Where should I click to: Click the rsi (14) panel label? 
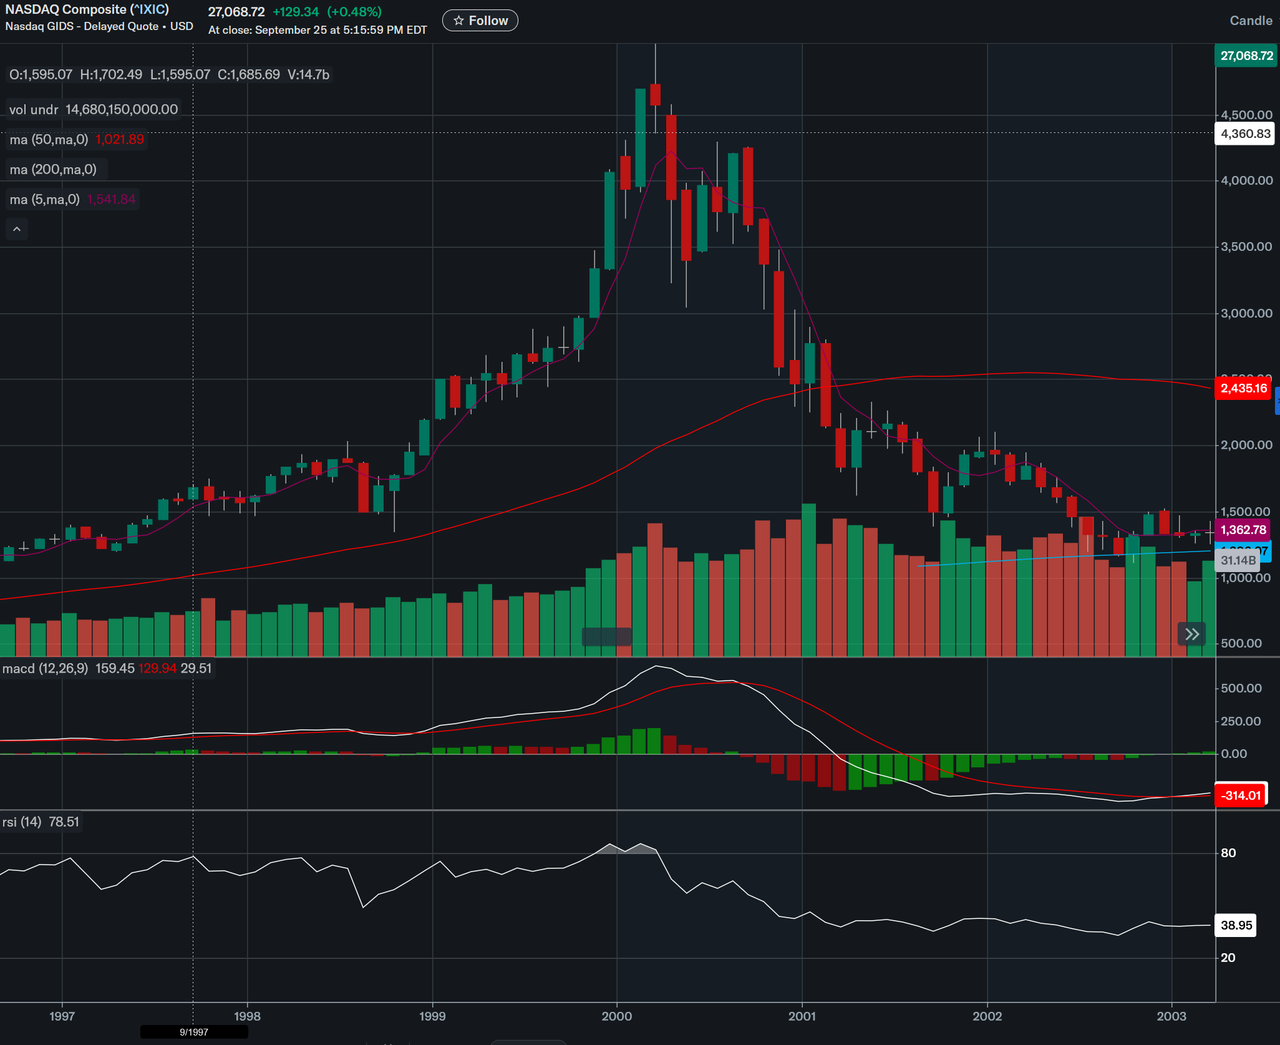coord(22,822)
